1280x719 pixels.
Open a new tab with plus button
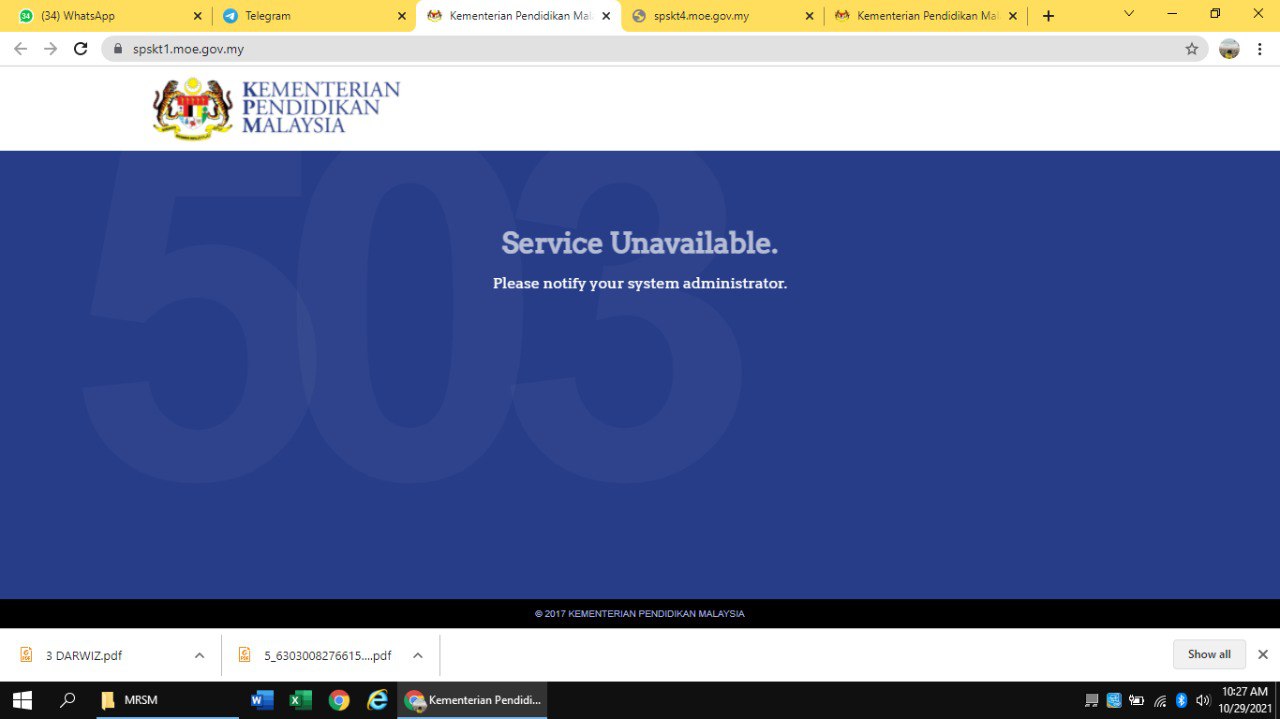[x=1048, y=16]
